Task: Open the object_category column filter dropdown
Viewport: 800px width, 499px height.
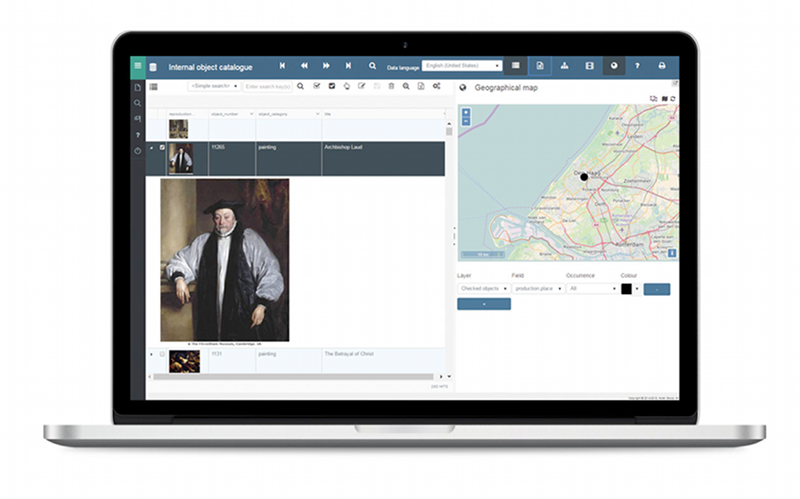Action: [317, 114]
